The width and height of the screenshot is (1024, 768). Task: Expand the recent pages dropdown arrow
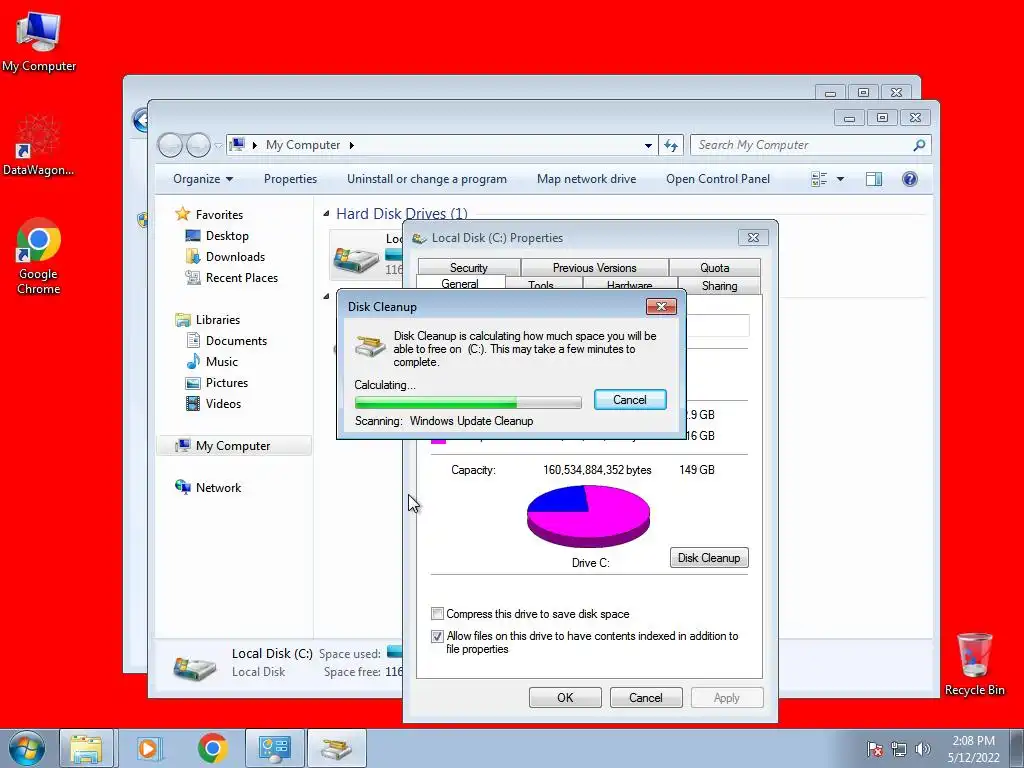coord(217,145)
